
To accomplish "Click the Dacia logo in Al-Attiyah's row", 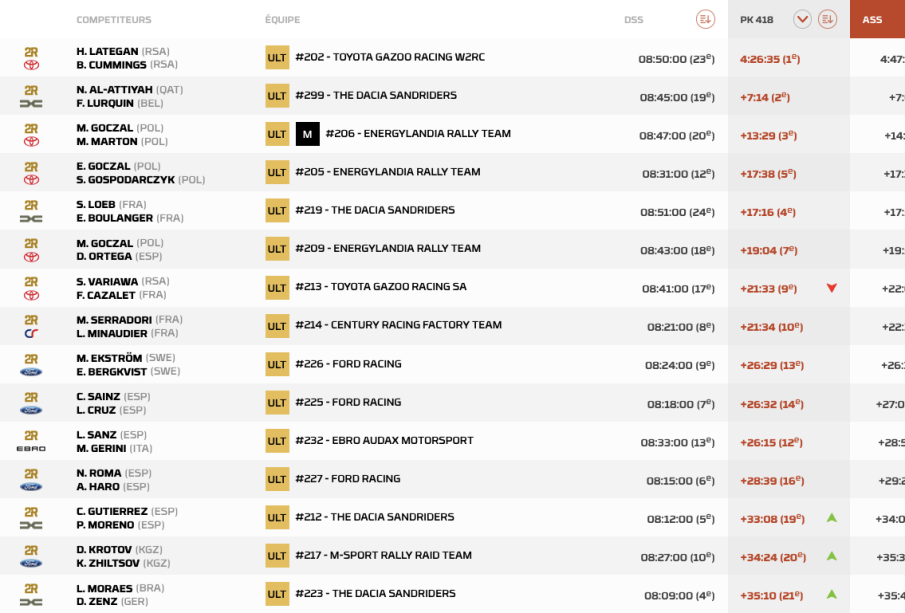I will (x=31, y=103).
